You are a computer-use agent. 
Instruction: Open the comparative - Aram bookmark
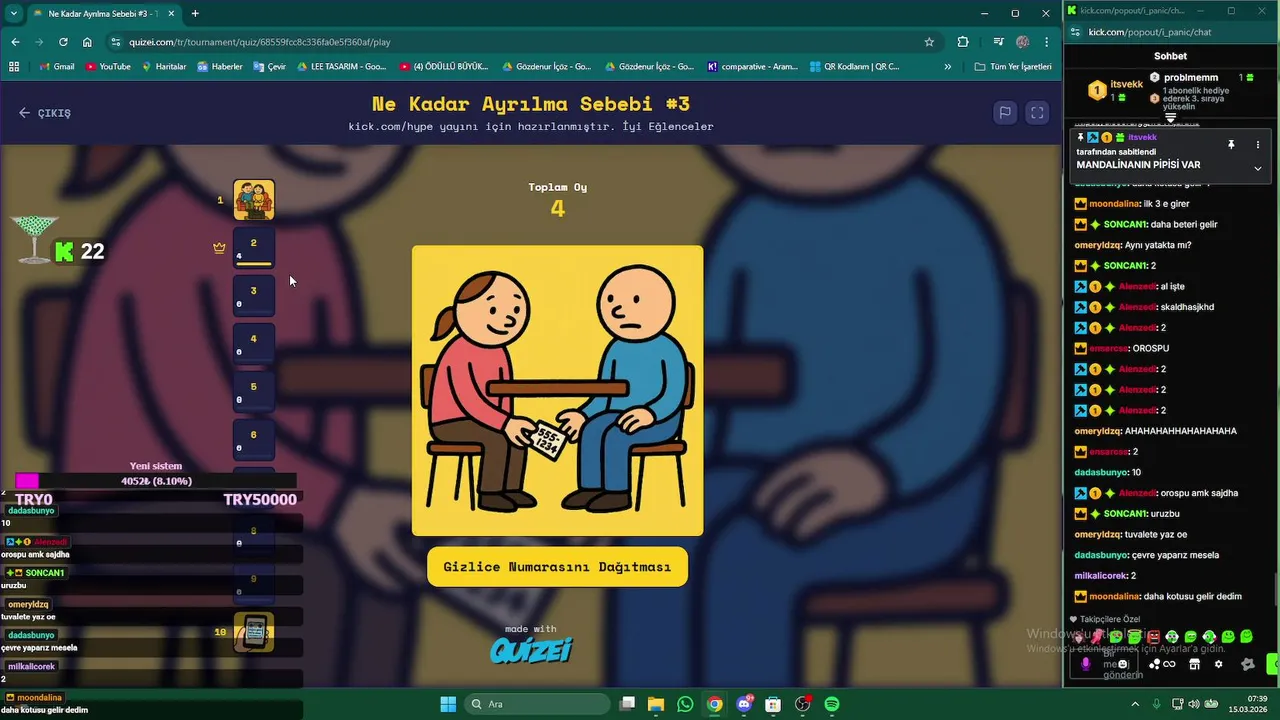(x=753, y=67)
